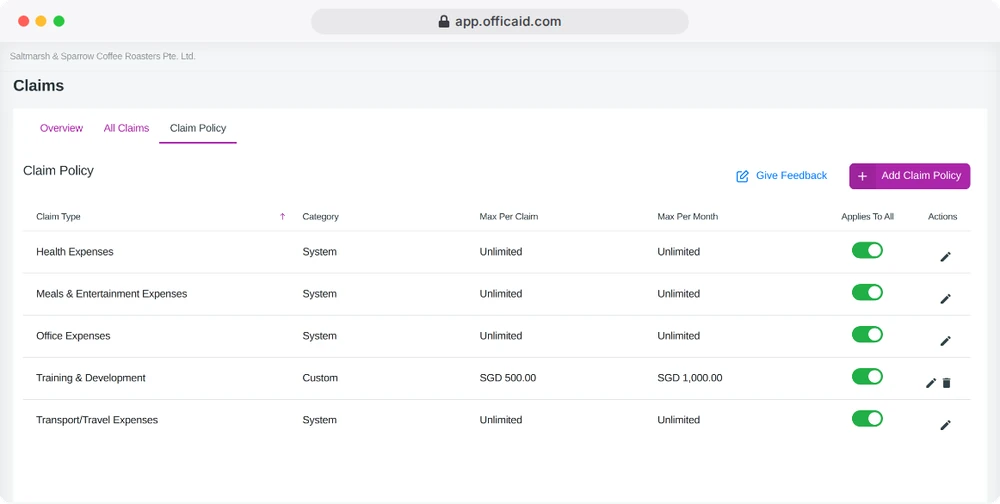Click Unlimited max per claim for Office Expenses
Viewport: 1000px width, 504px height.
point(501,336)
